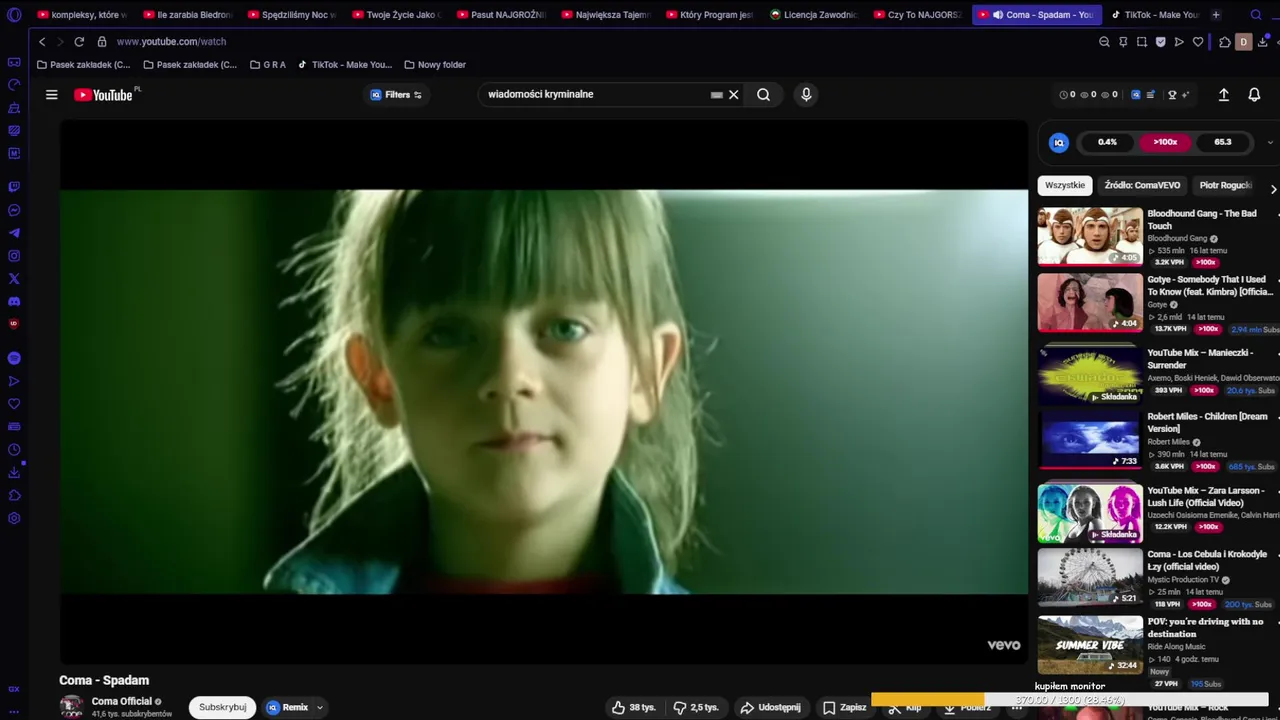Open sidebar settings gear icon
Viewport: 1280px width, 720px height.
[x=14, y=518]
